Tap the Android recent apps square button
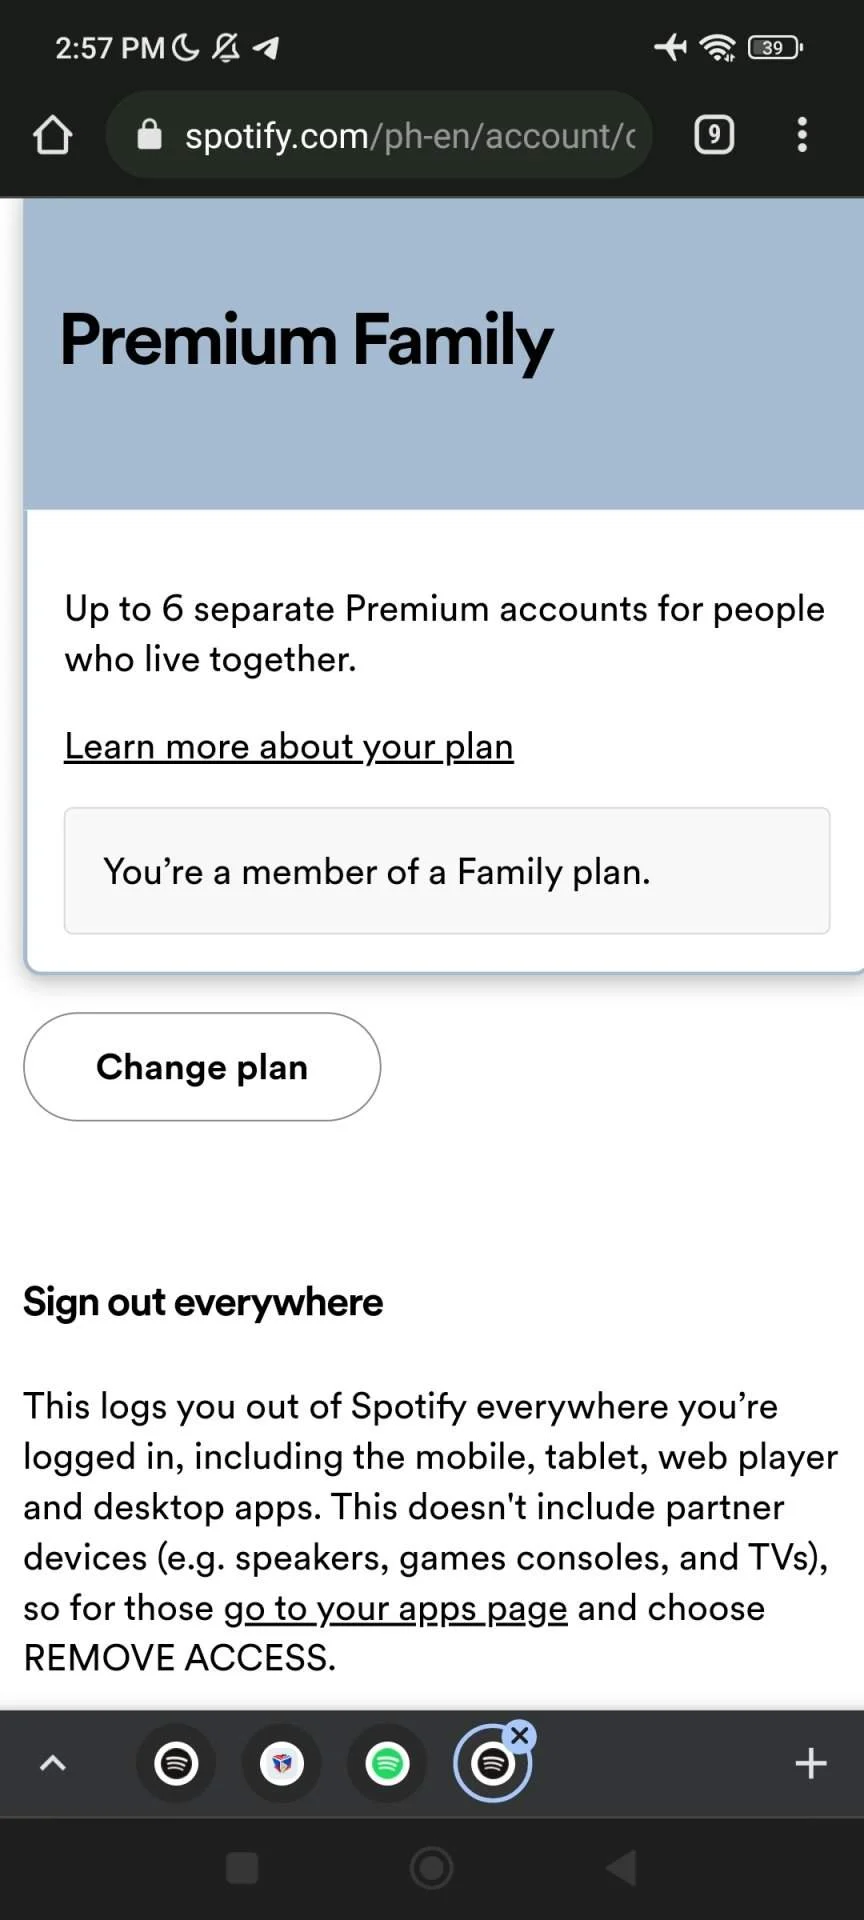 (x=242, y=1868)
